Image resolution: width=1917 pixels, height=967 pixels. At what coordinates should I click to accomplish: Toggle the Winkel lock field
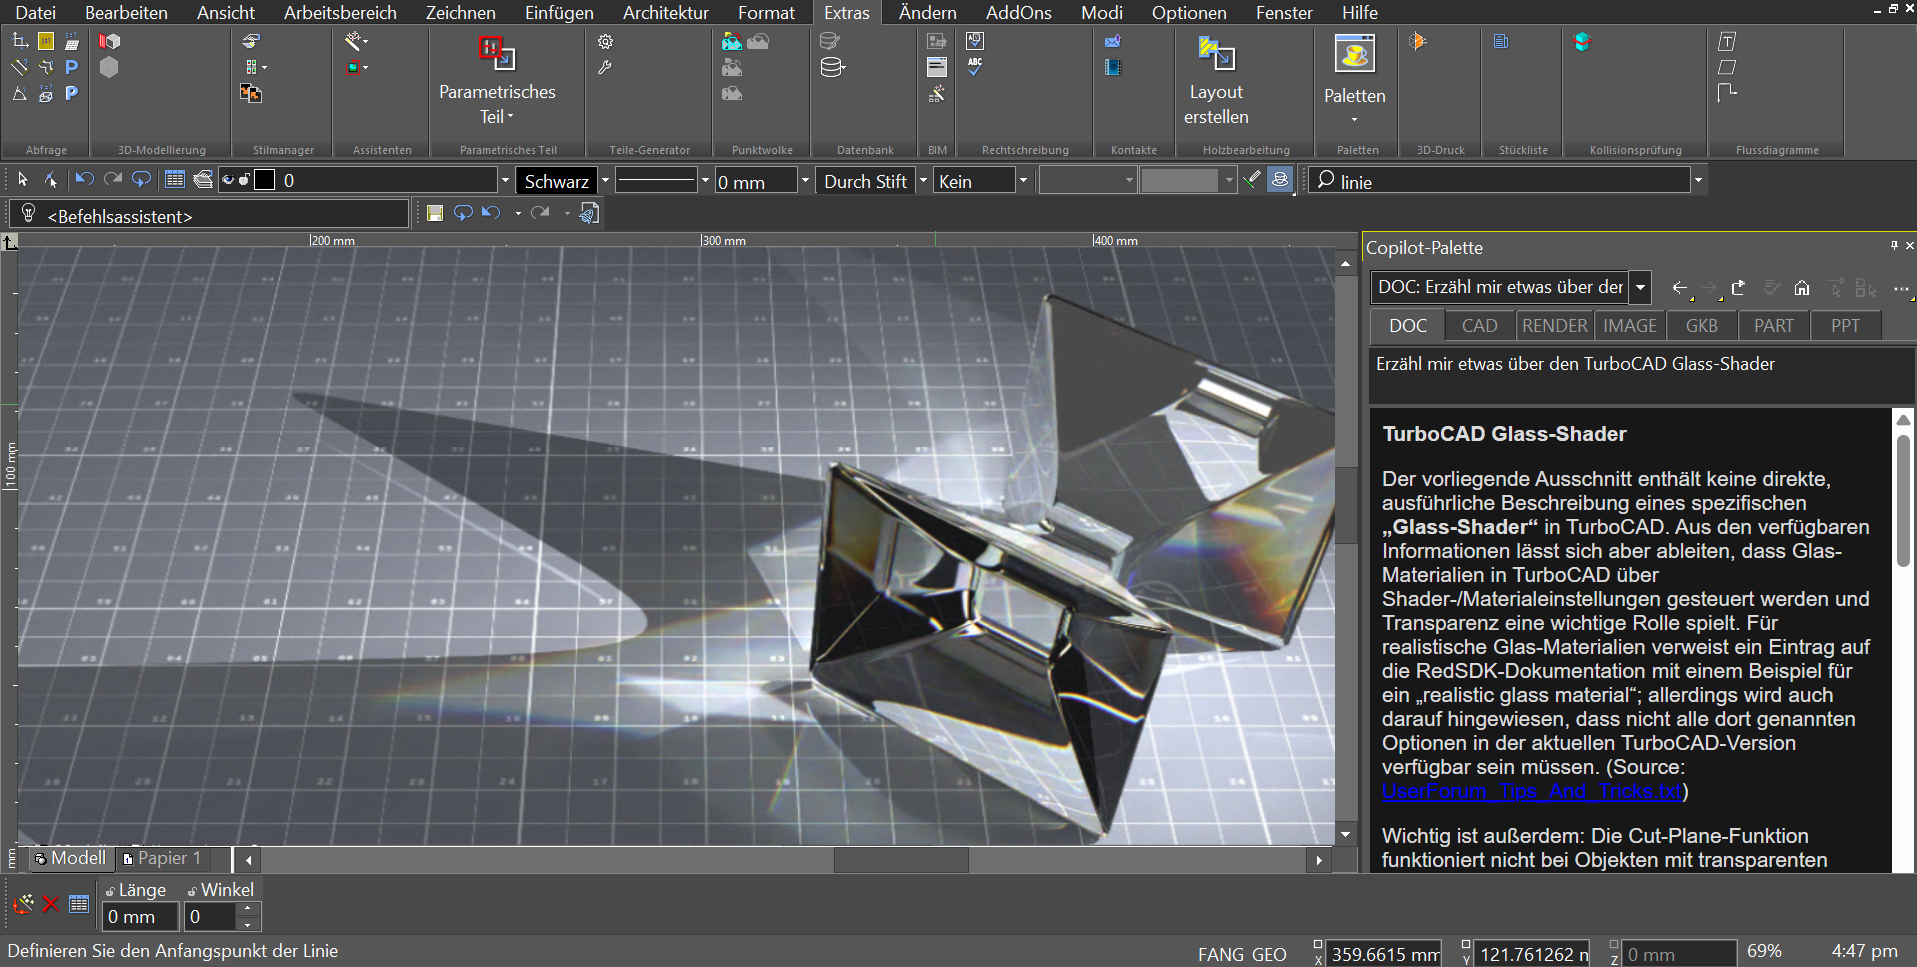point(191,891)
